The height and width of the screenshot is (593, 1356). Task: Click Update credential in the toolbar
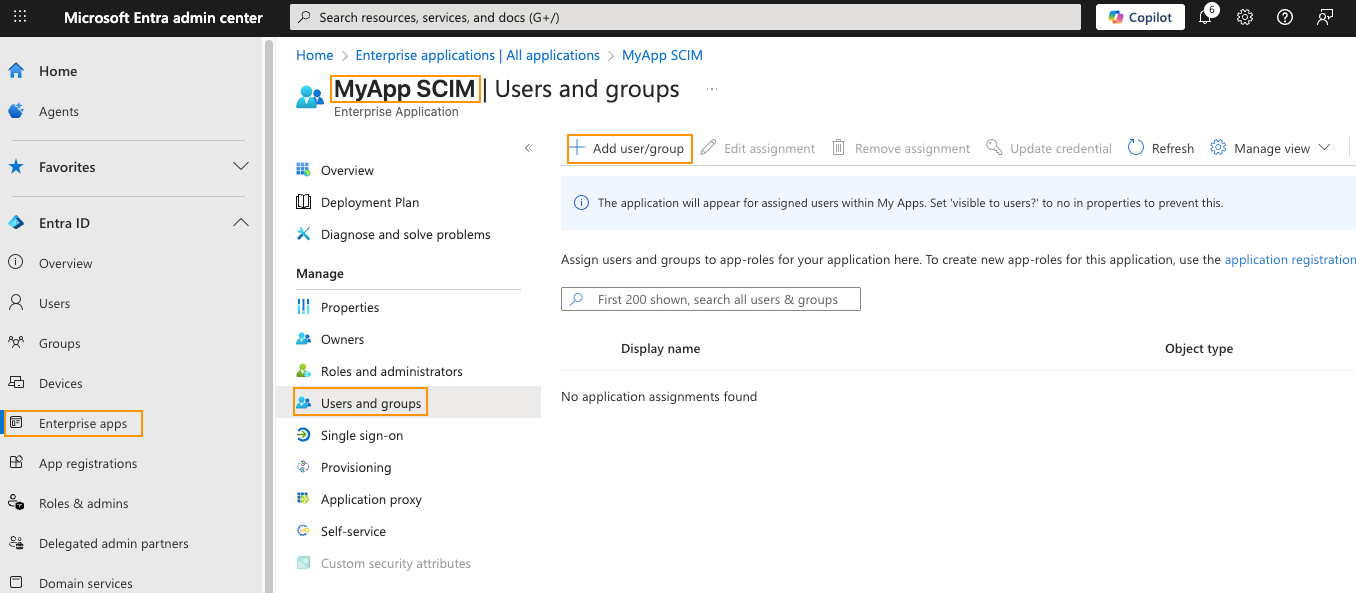pos(1049,148)
